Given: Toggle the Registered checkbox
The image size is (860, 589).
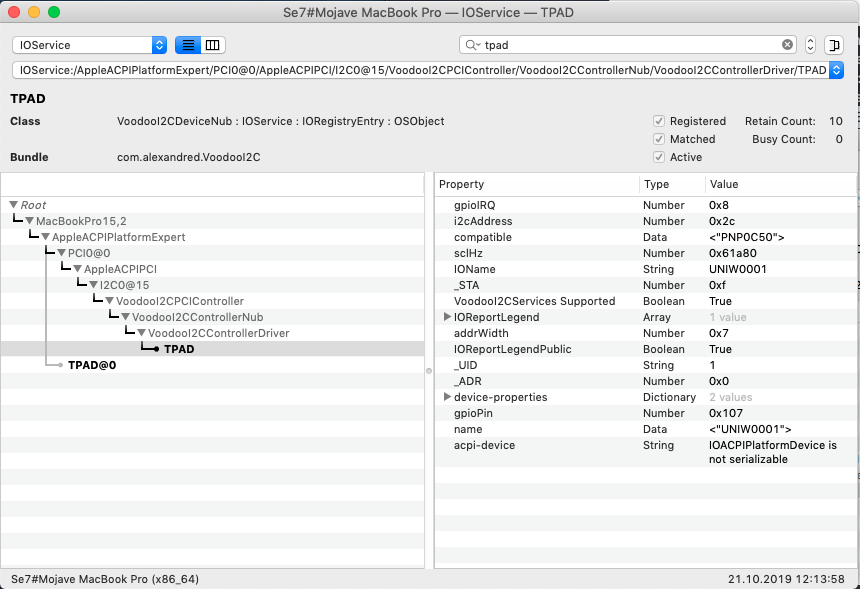Looking at the screenshot, I should (x=659, y=121).
